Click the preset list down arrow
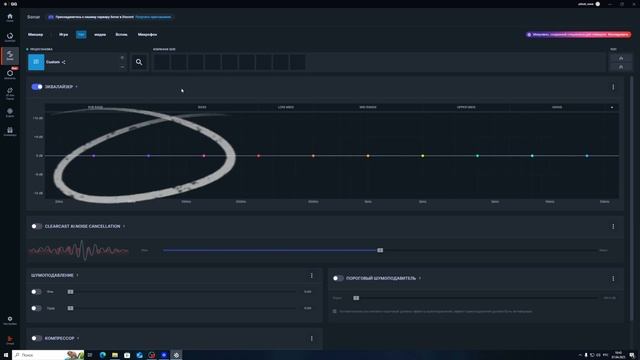The height and width of the screenshot is (360, 640). pos(122,67)
